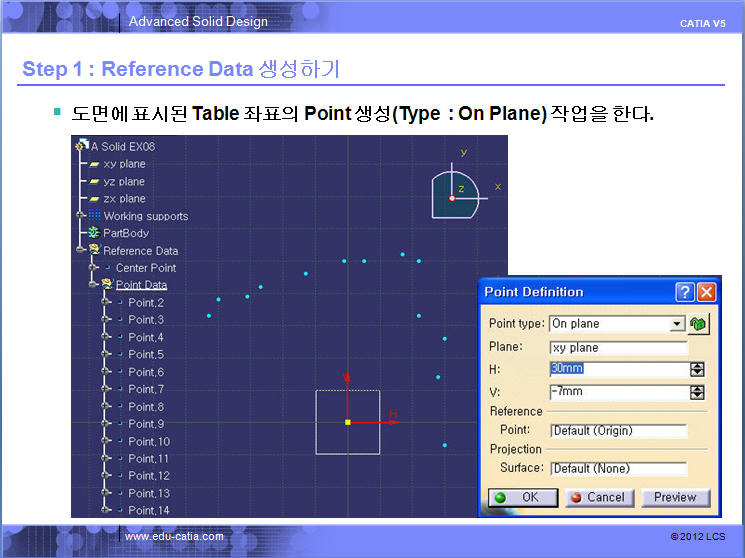Click the PartBody gear icon
The width and height of the screenshot is (745, 558).
tap(94, 233)
